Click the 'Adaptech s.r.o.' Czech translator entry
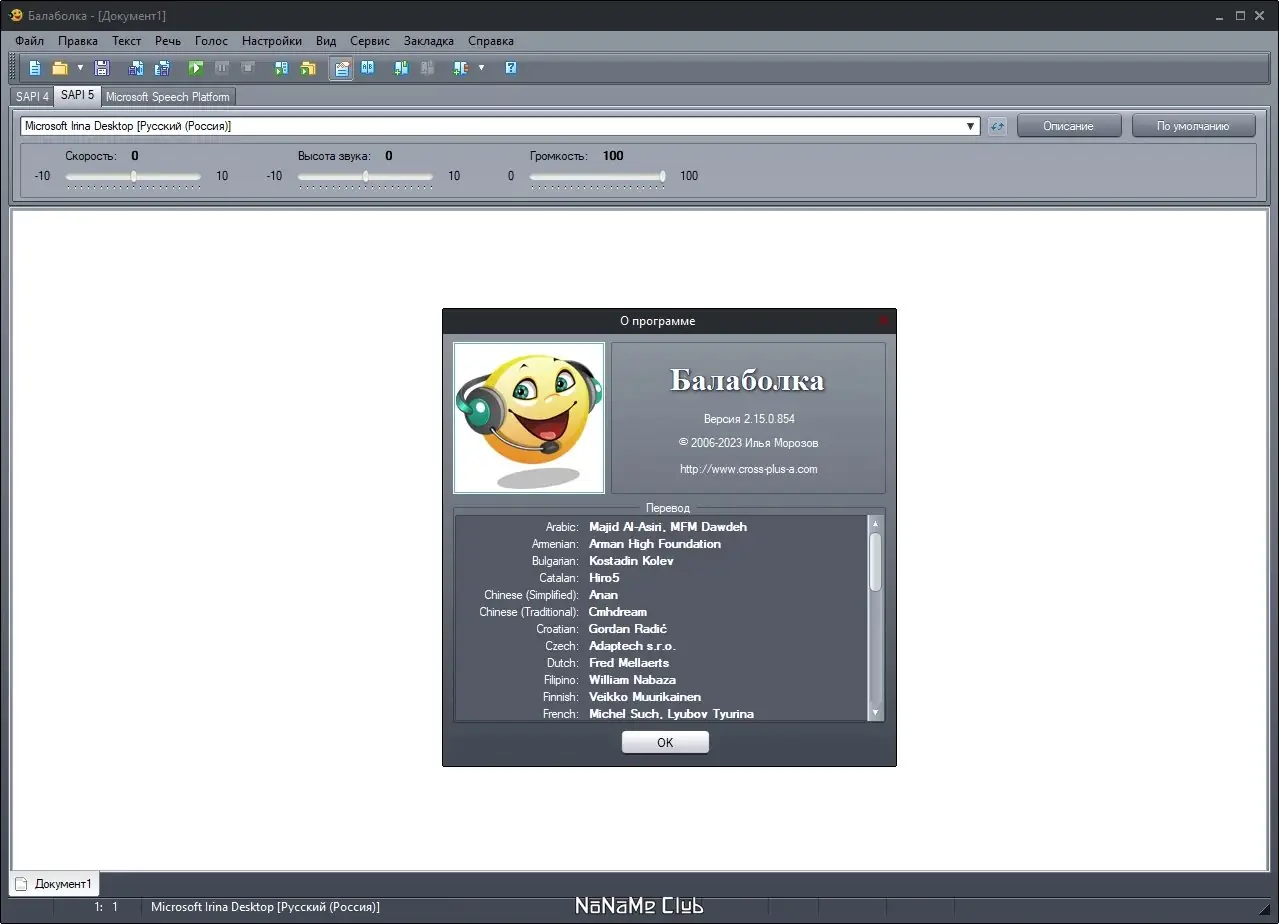1279x924 pixels. [x=632, y=646]
